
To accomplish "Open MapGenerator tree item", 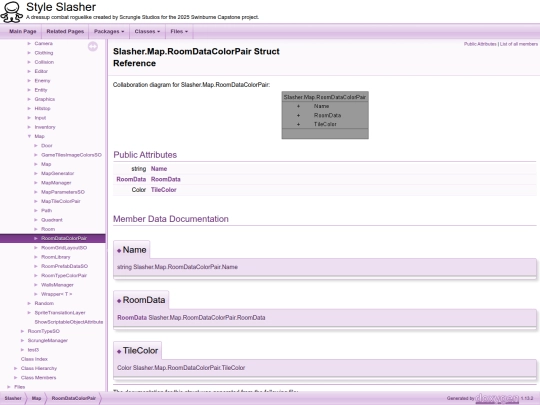I will click(58, 173).
